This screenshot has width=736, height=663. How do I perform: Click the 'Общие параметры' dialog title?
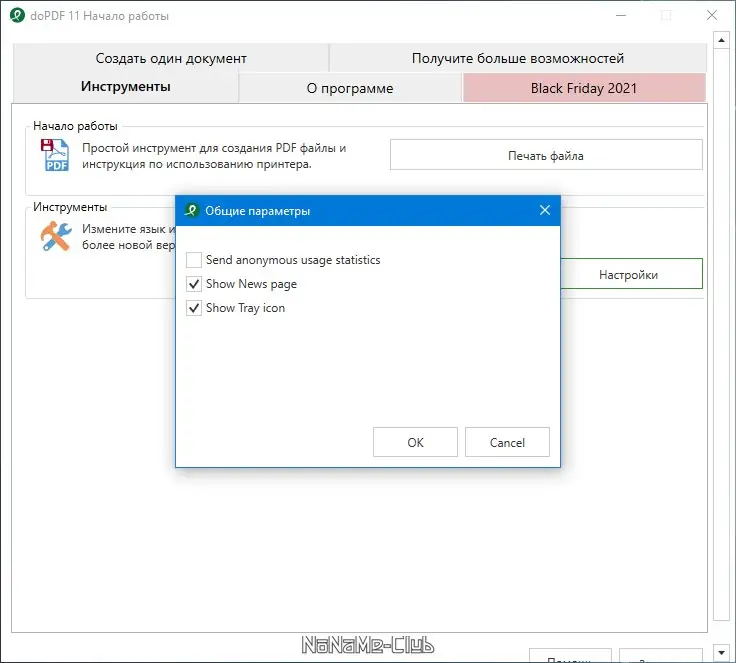click(x=258, y=211)
